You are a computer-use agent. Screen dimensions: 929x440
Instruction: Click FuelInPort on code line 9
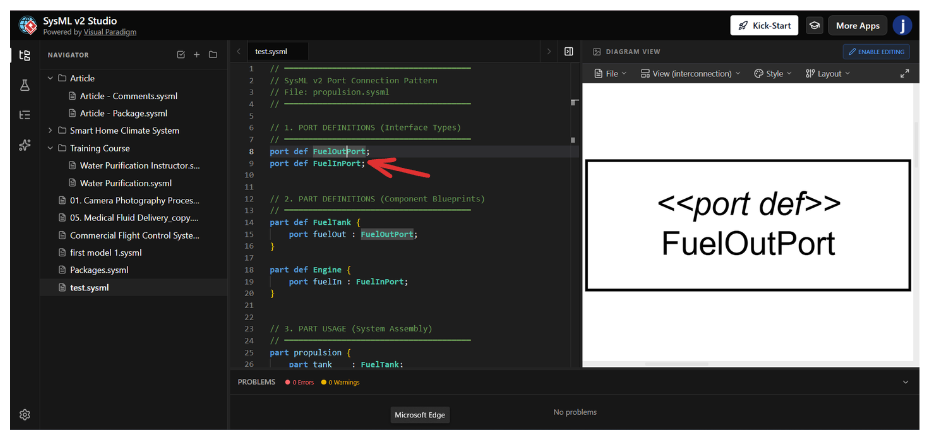337,163
